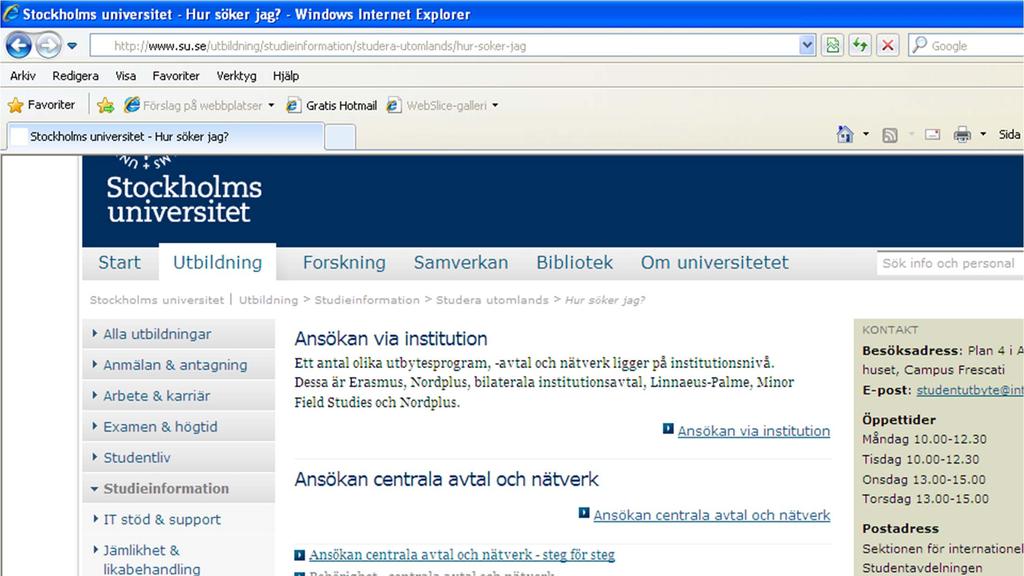The width and height of the screenshot is (1024, 576).
Task: Open IT stöd & support sidebar item
Action: tap(178, 520)
